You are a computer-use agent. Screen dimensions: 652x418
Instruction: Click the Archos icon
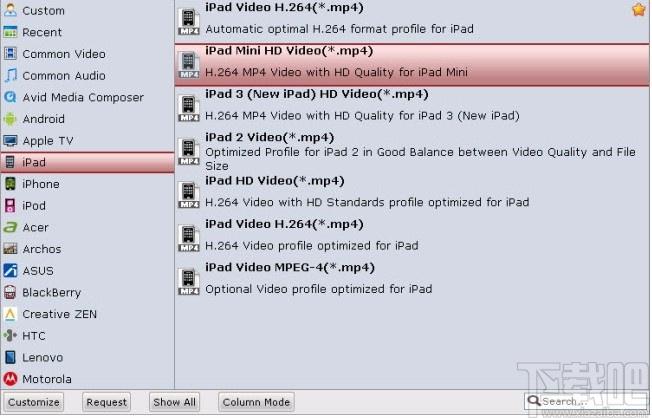tap(10, 249)
